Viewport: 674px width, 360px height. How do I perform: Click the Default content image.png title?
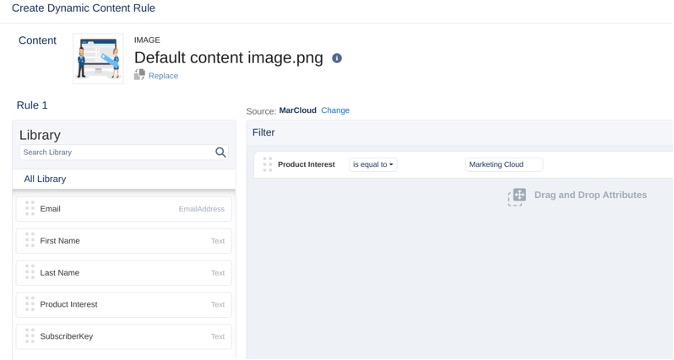229,58
